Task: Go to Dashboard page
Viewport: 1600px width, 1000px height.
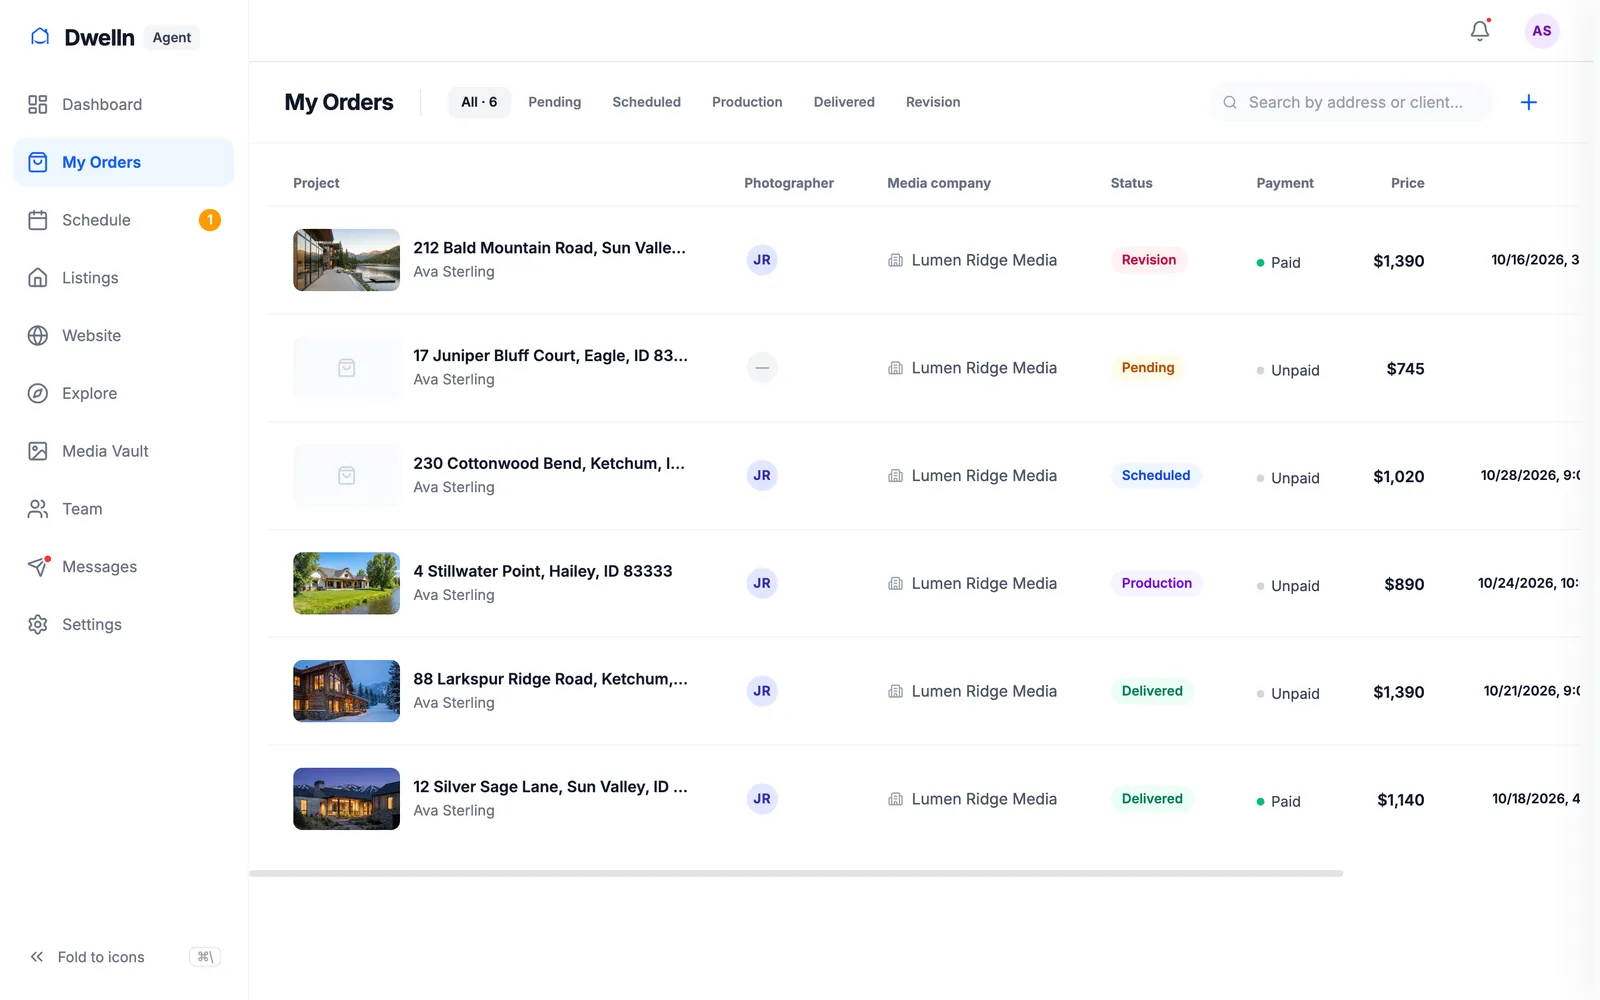Action: [124, 104]
